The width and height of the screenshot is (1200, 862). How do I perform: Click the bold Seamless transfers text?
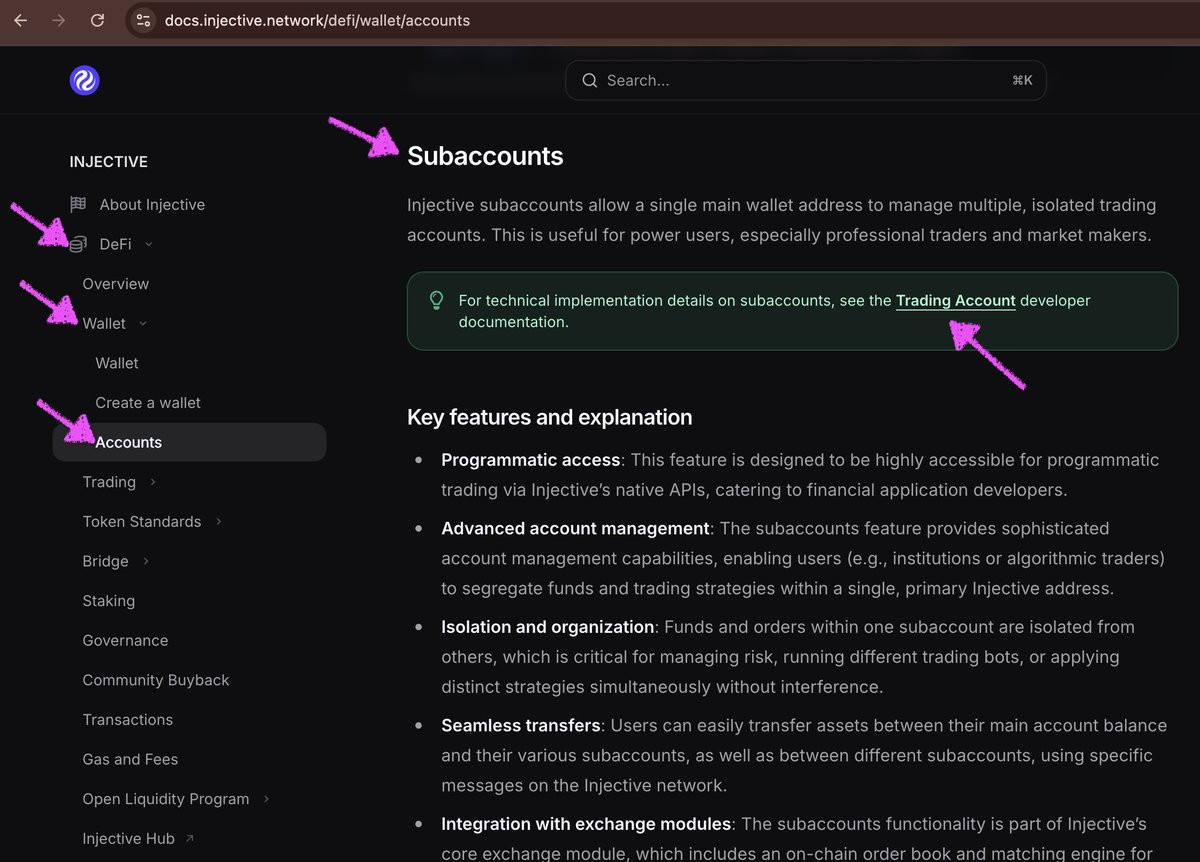pyautogui.click(x=521, y=726)
